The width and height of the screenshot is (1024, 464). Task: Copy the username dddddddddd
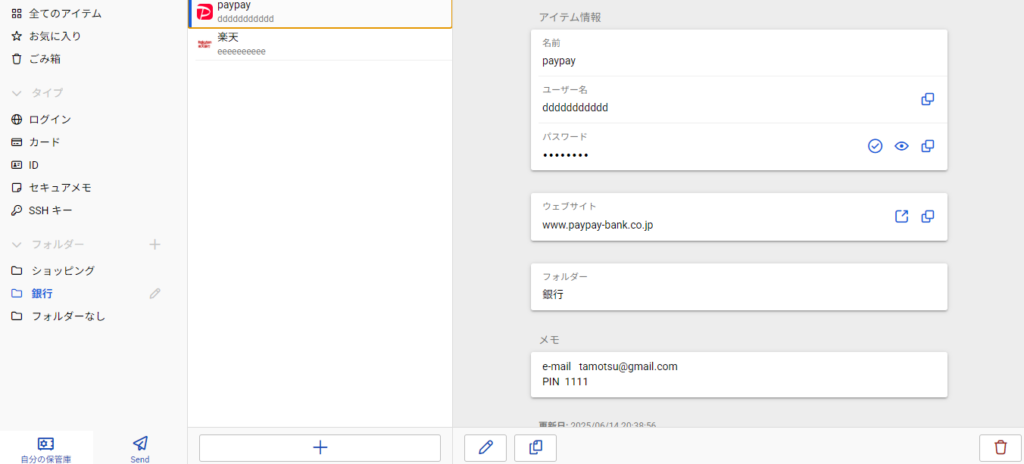[x=927, y=99]
